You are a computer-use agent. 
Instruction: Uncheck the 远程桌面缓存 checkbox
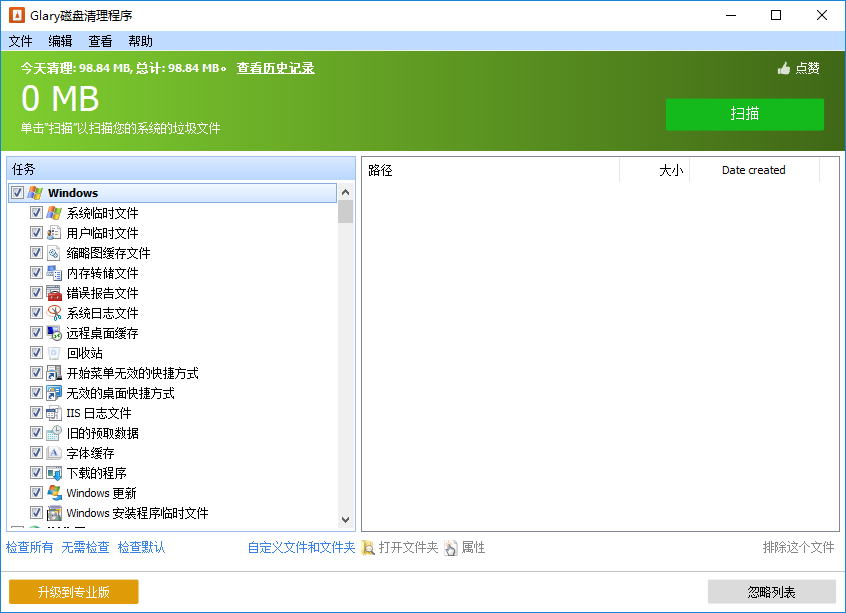pyautogui.click(x=36, y=332)
